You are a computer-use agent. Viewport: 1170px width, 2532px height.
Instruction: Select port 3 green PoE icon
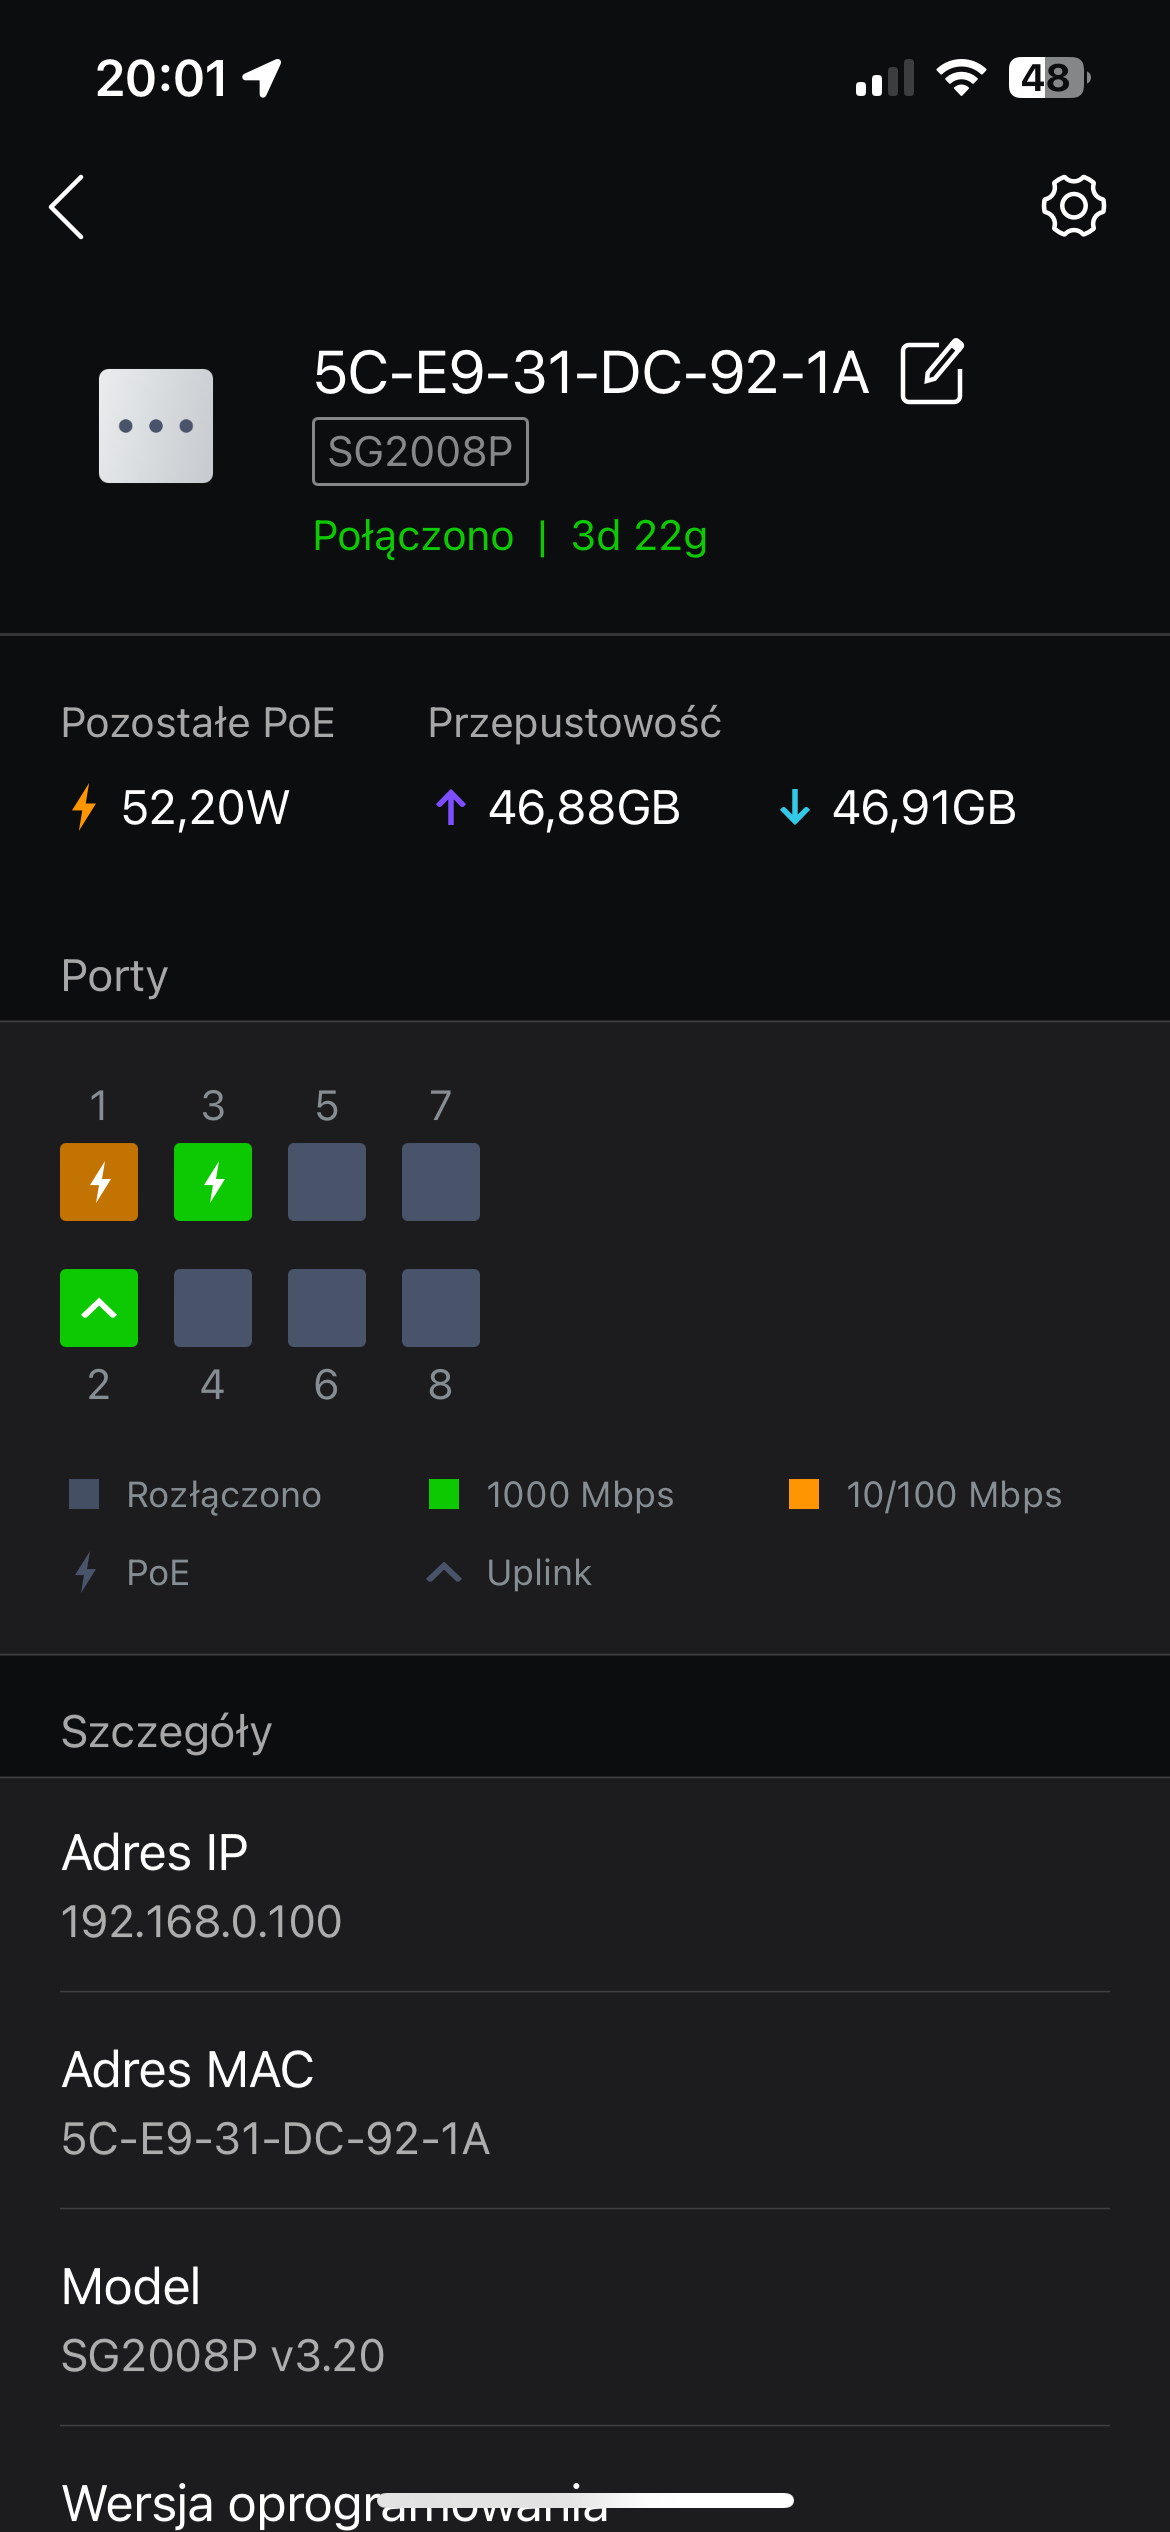(x=213, y=1182)
